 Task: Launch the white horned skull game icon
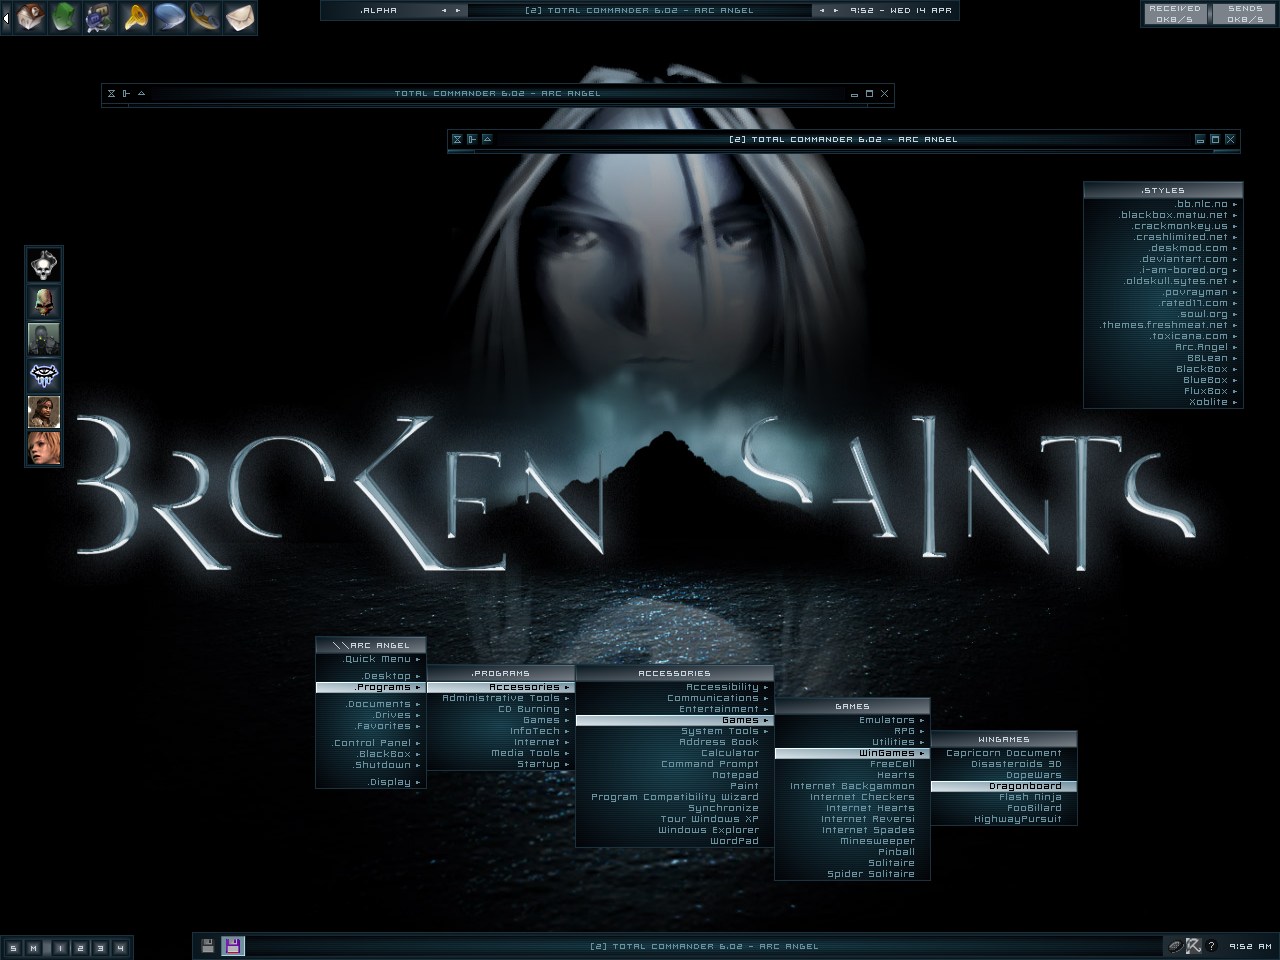[x=44, y=266]
